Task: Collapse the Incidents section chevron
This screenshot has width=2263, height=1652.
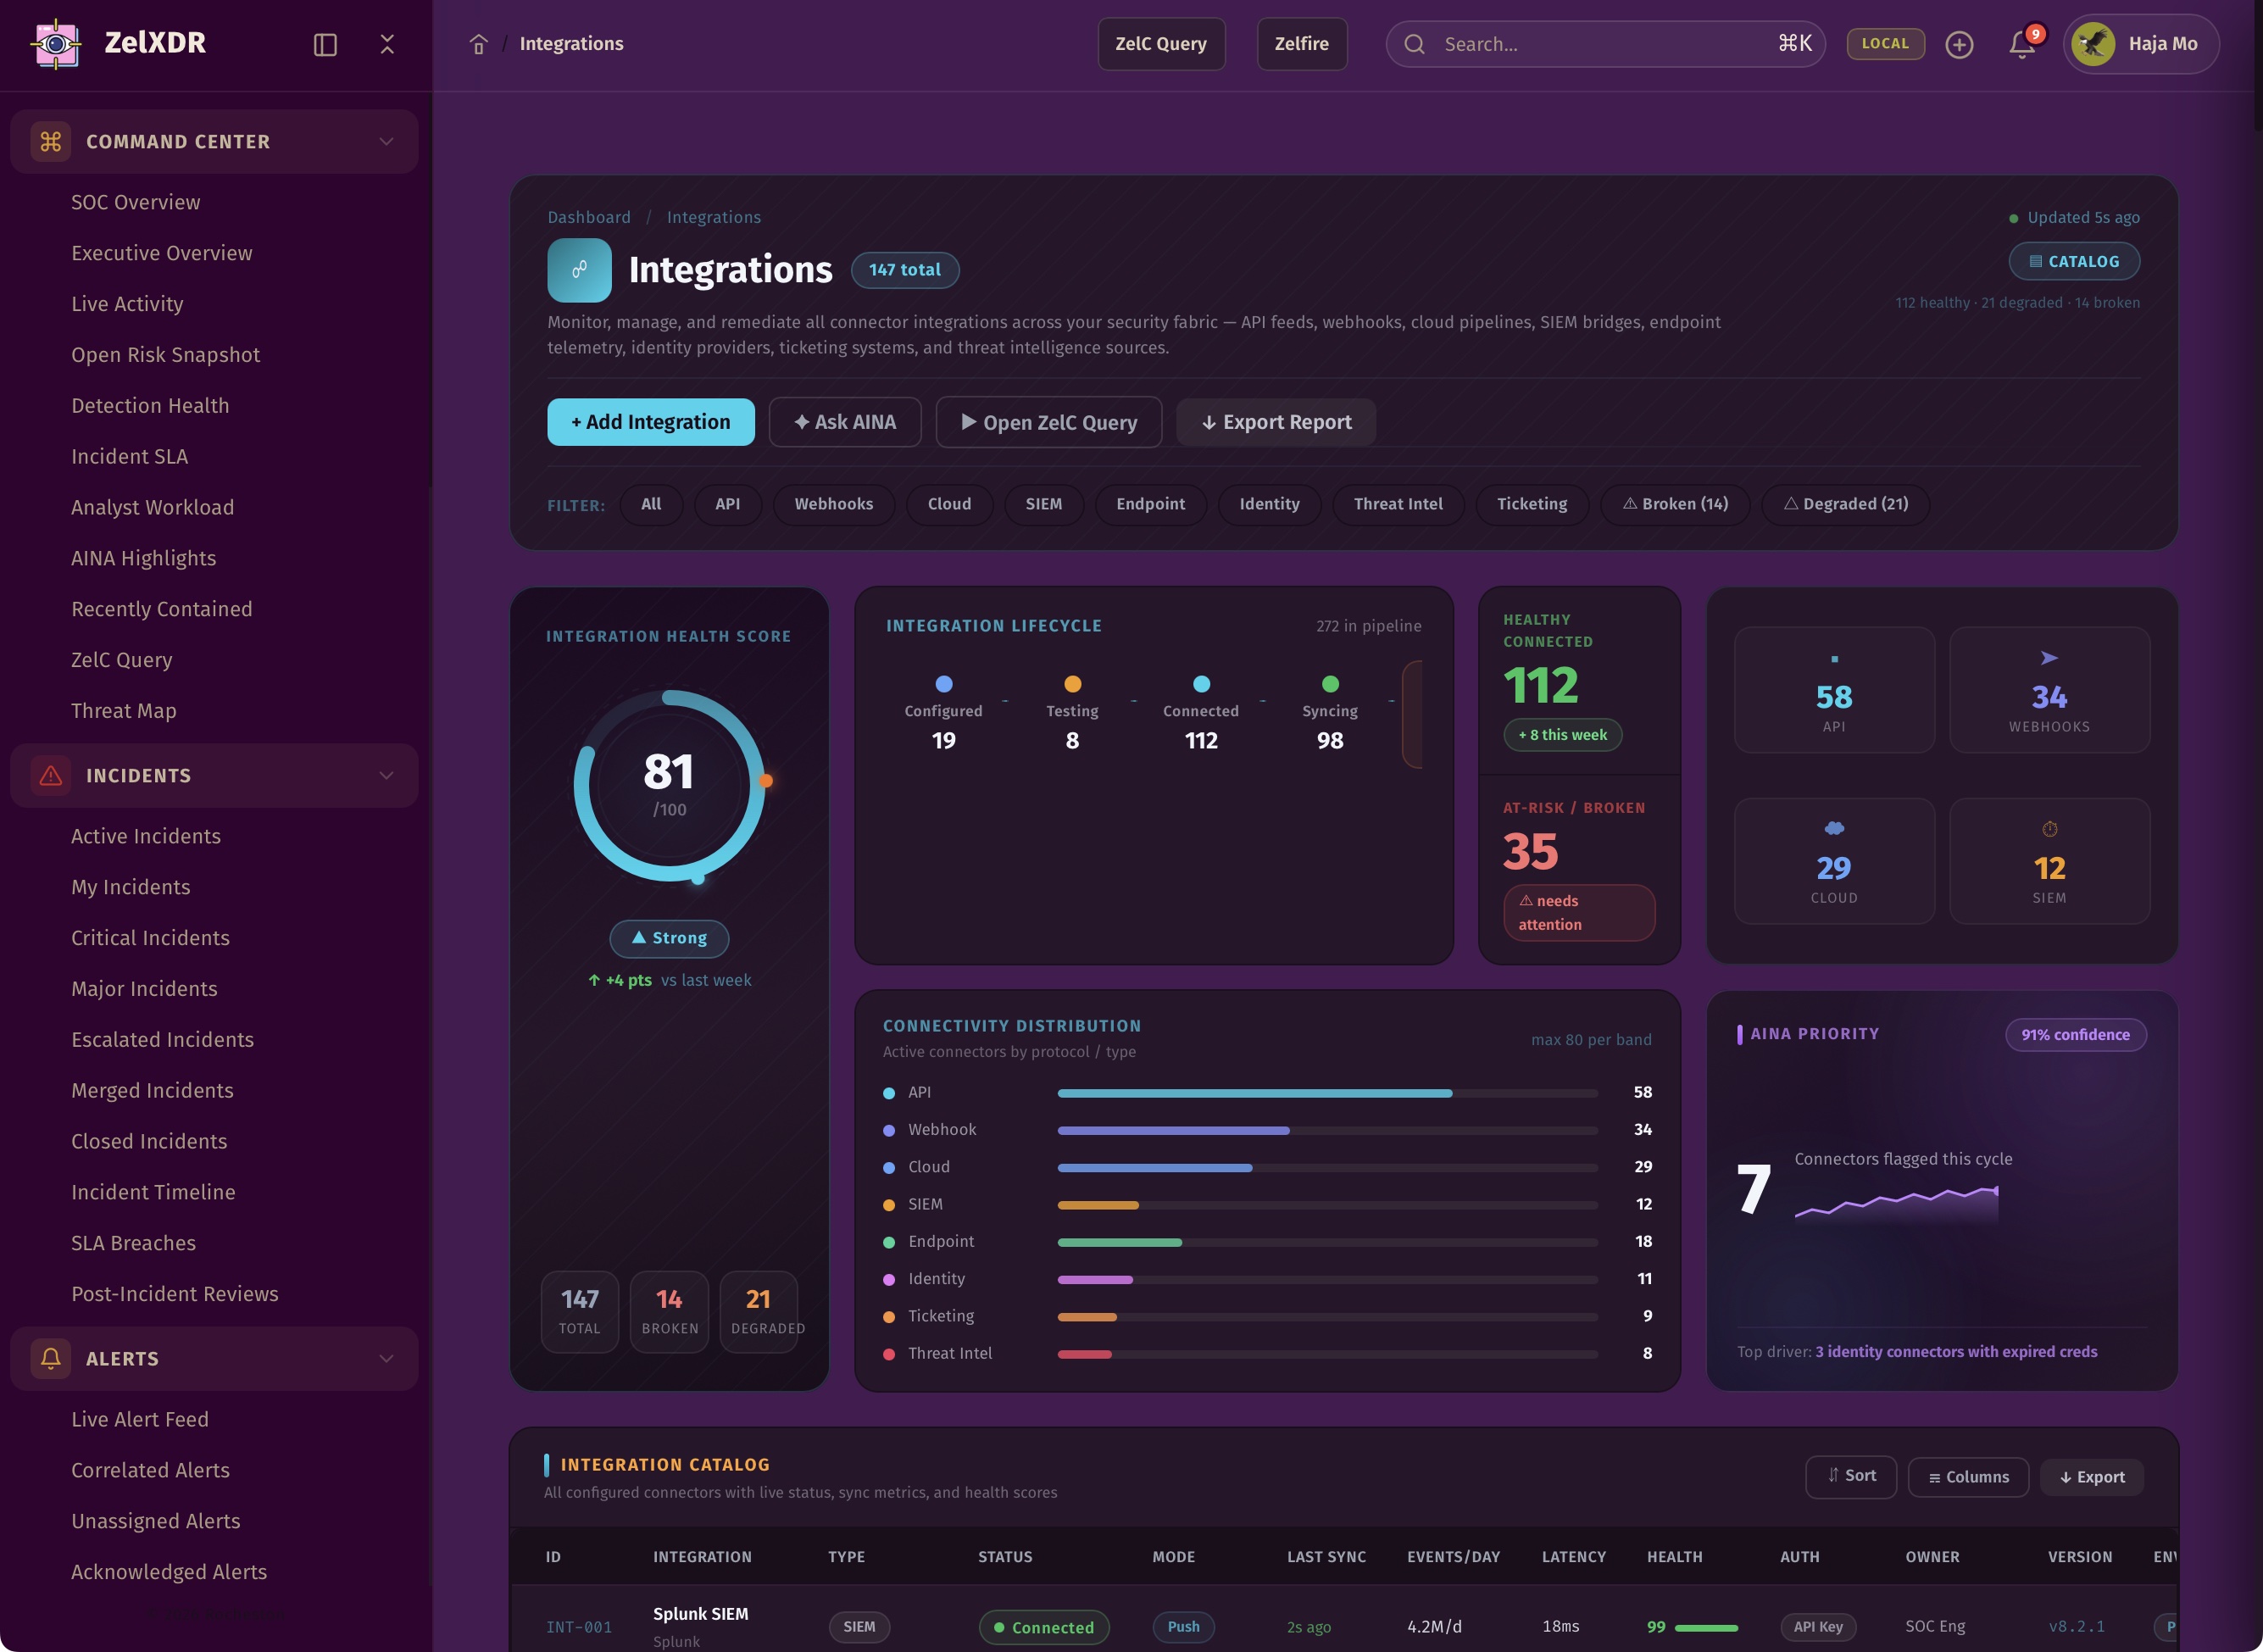Action: [386, 775]
